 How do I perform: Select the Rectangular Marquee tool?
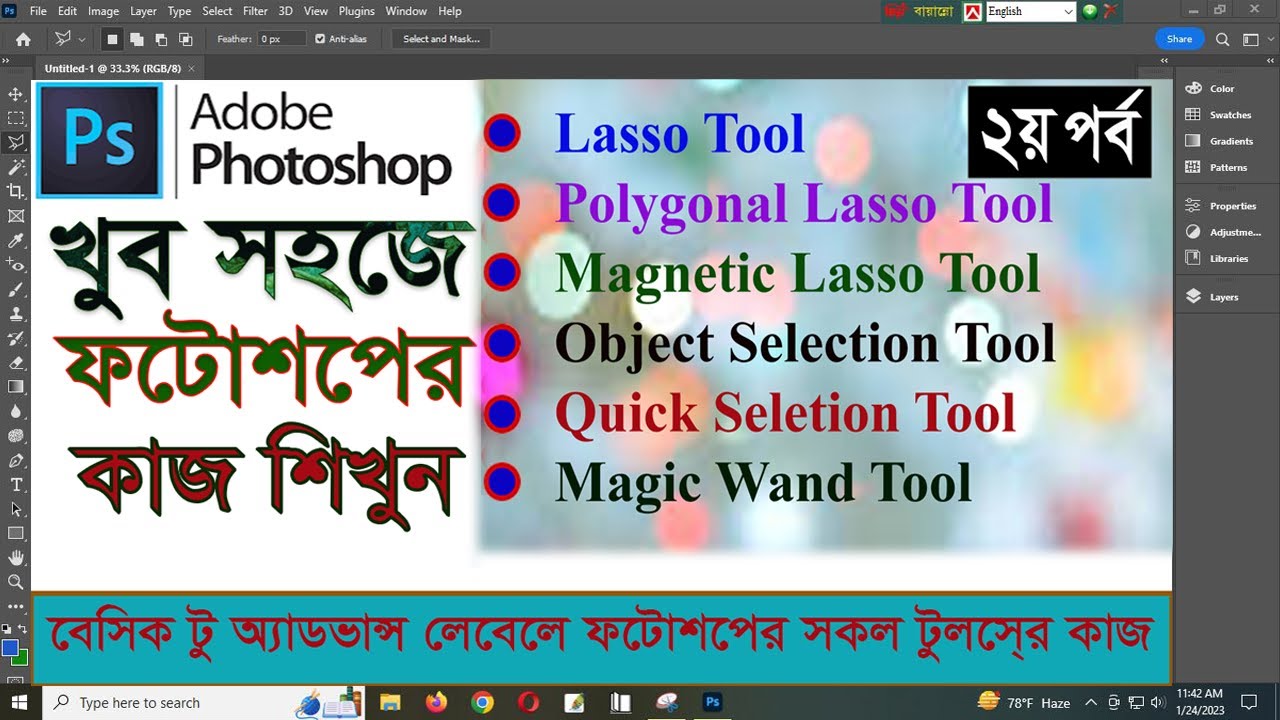pos(16,118)
